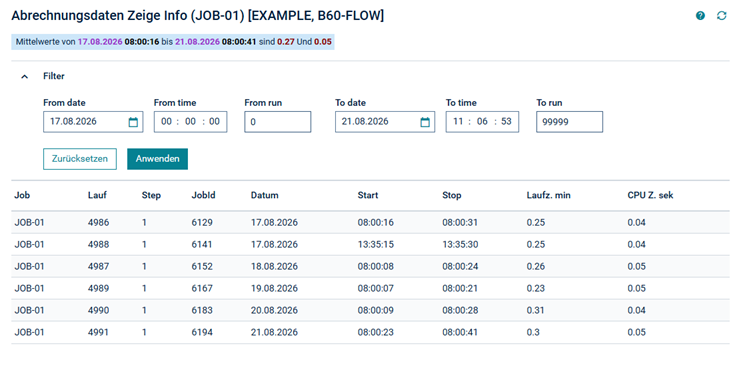Click Laufz. value 0.23
The image size is (737, 370).
pos(536,288)
